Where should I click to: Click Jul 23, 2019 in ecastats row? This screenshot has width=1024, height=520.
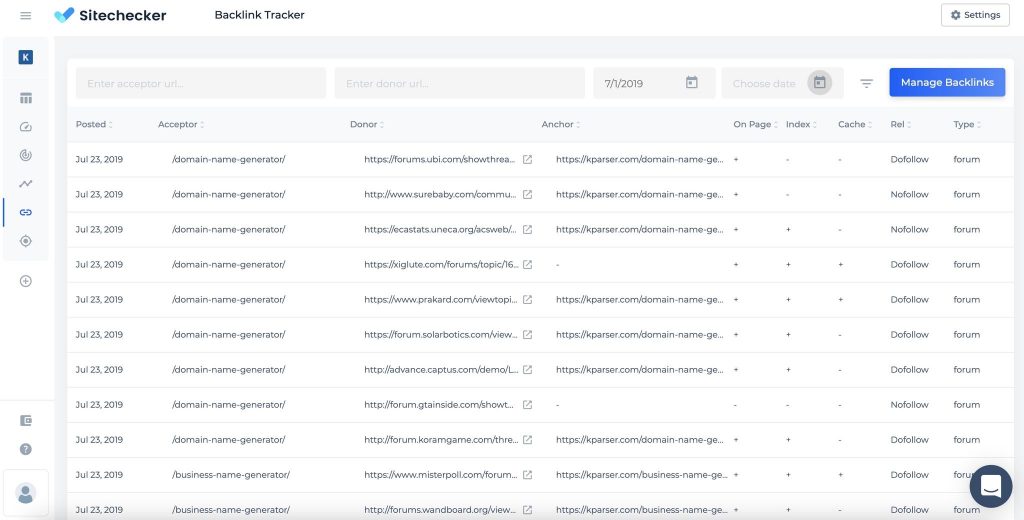(x=99, y=229)
